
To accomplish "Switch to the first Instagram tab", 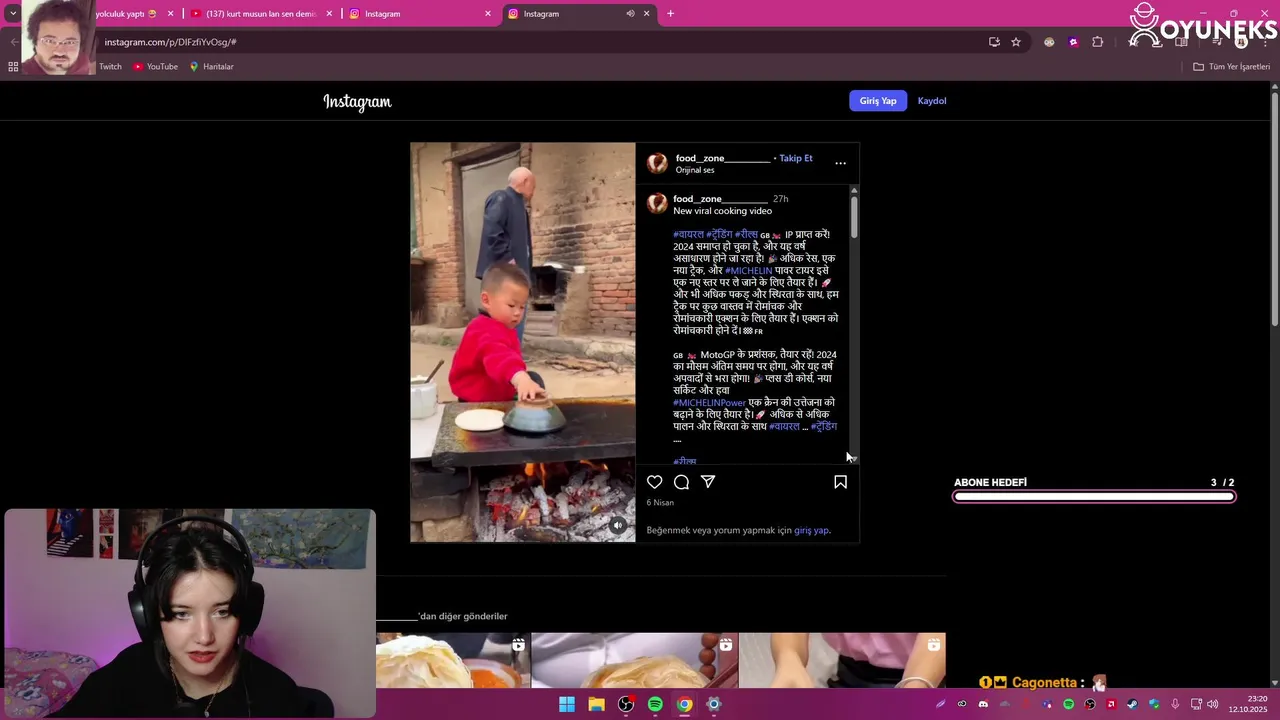I will pyautogui.click(x=420, y=14).
